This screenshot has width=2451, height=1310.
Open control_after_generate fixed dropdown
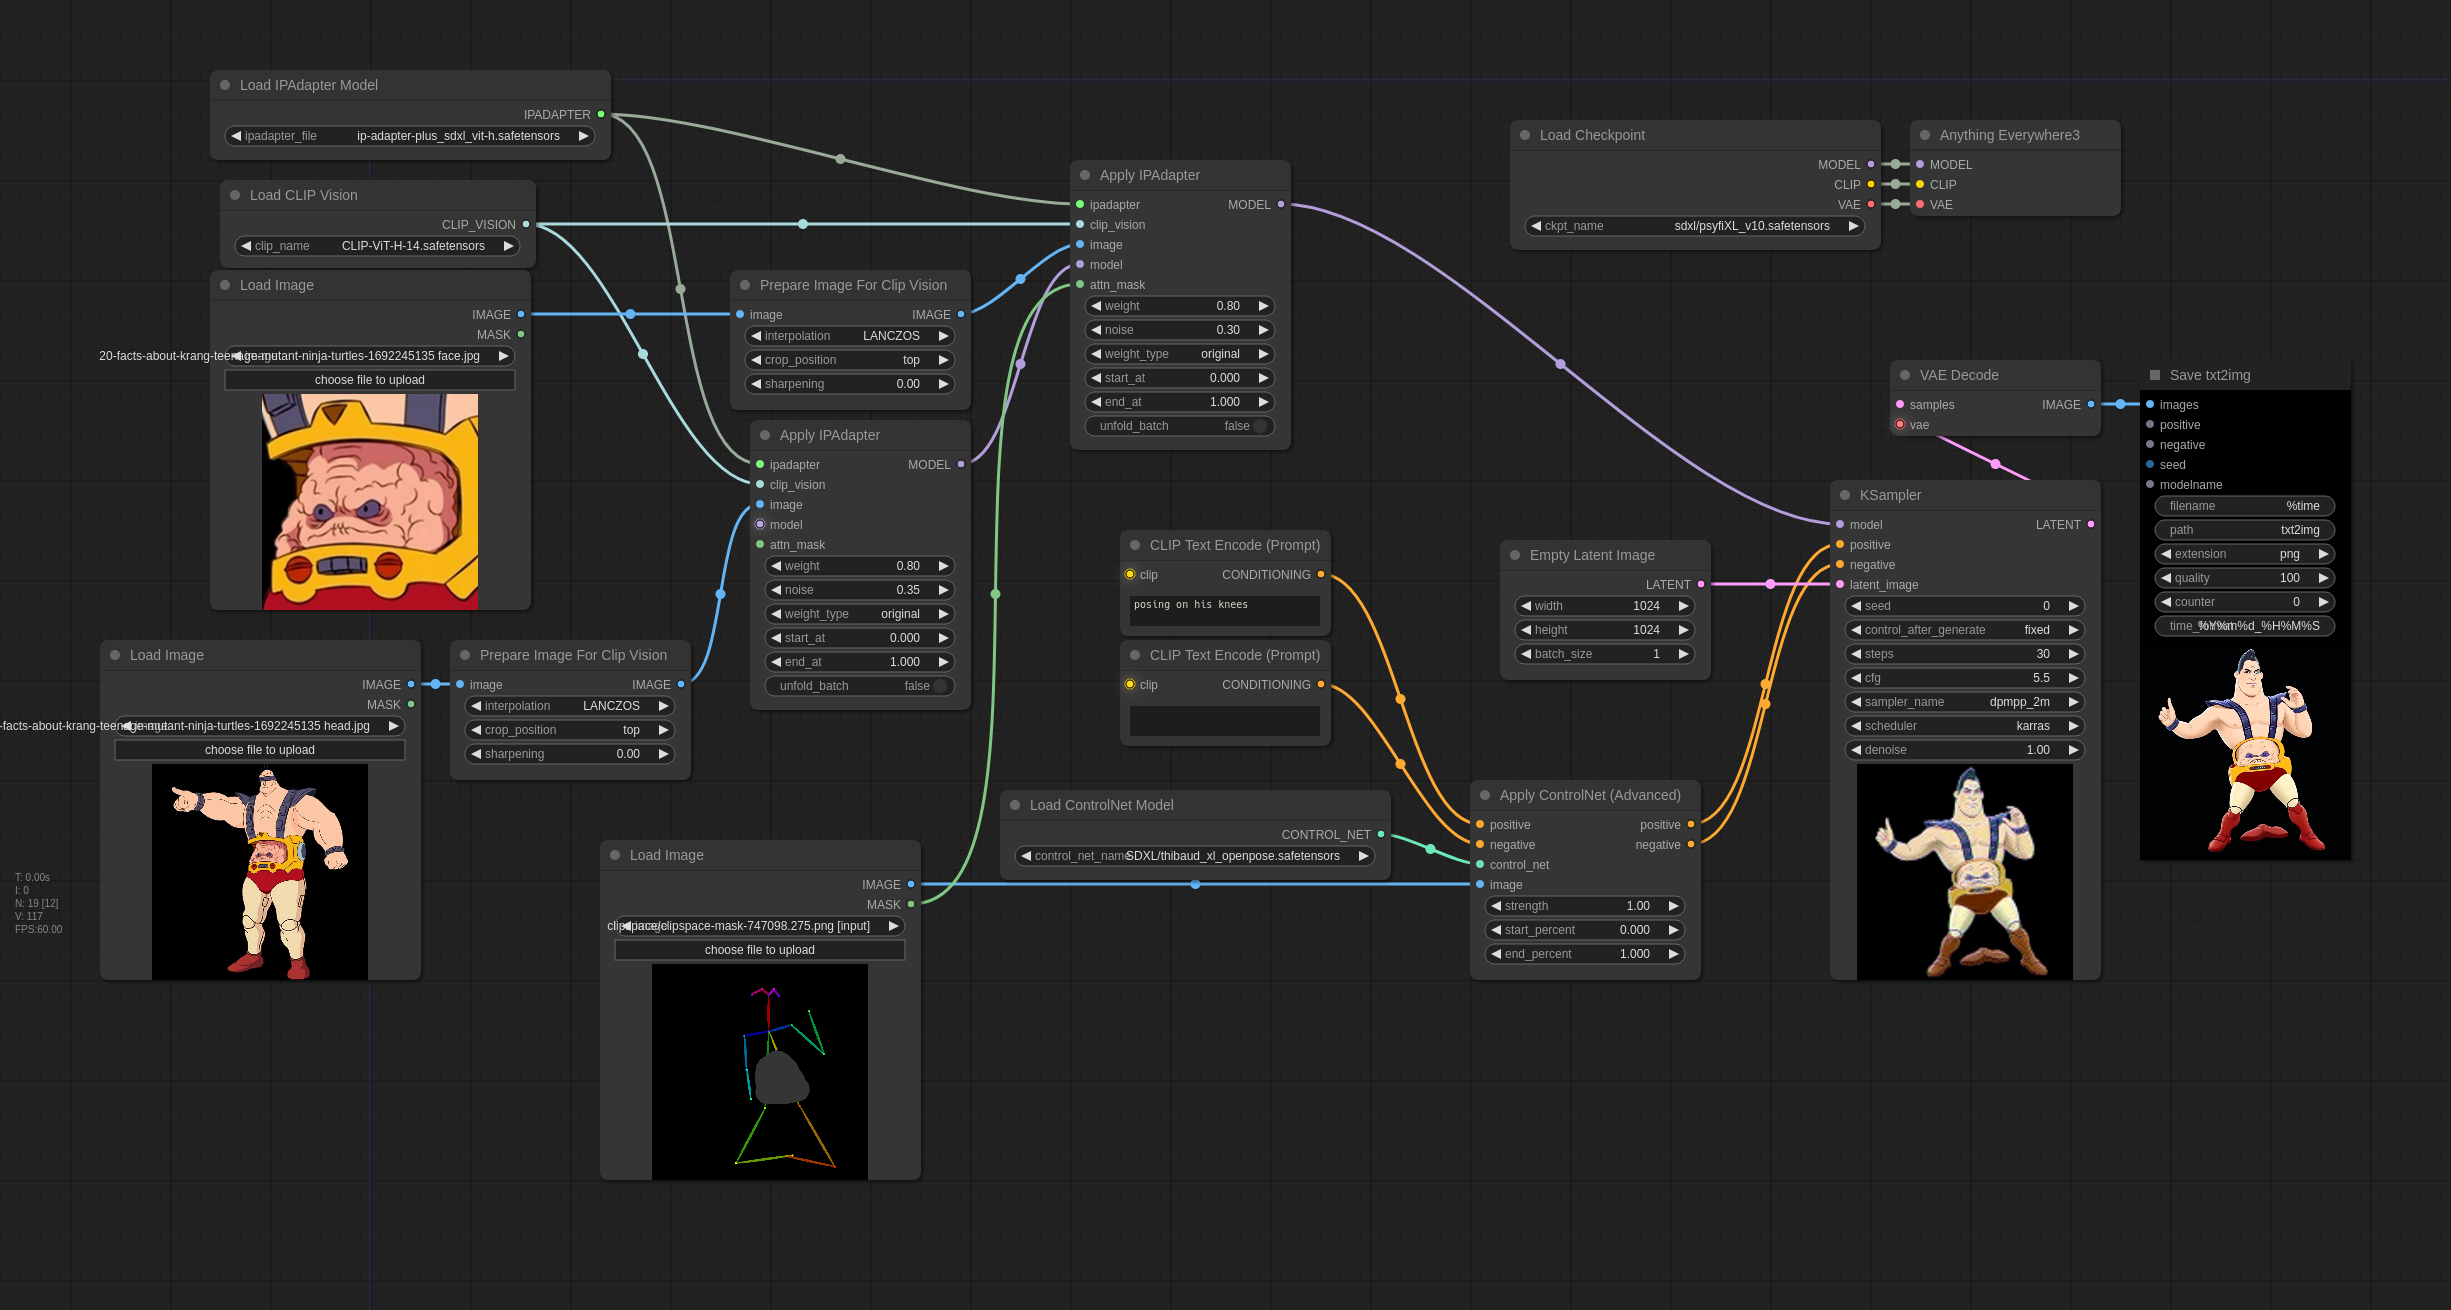[1965, 630]
